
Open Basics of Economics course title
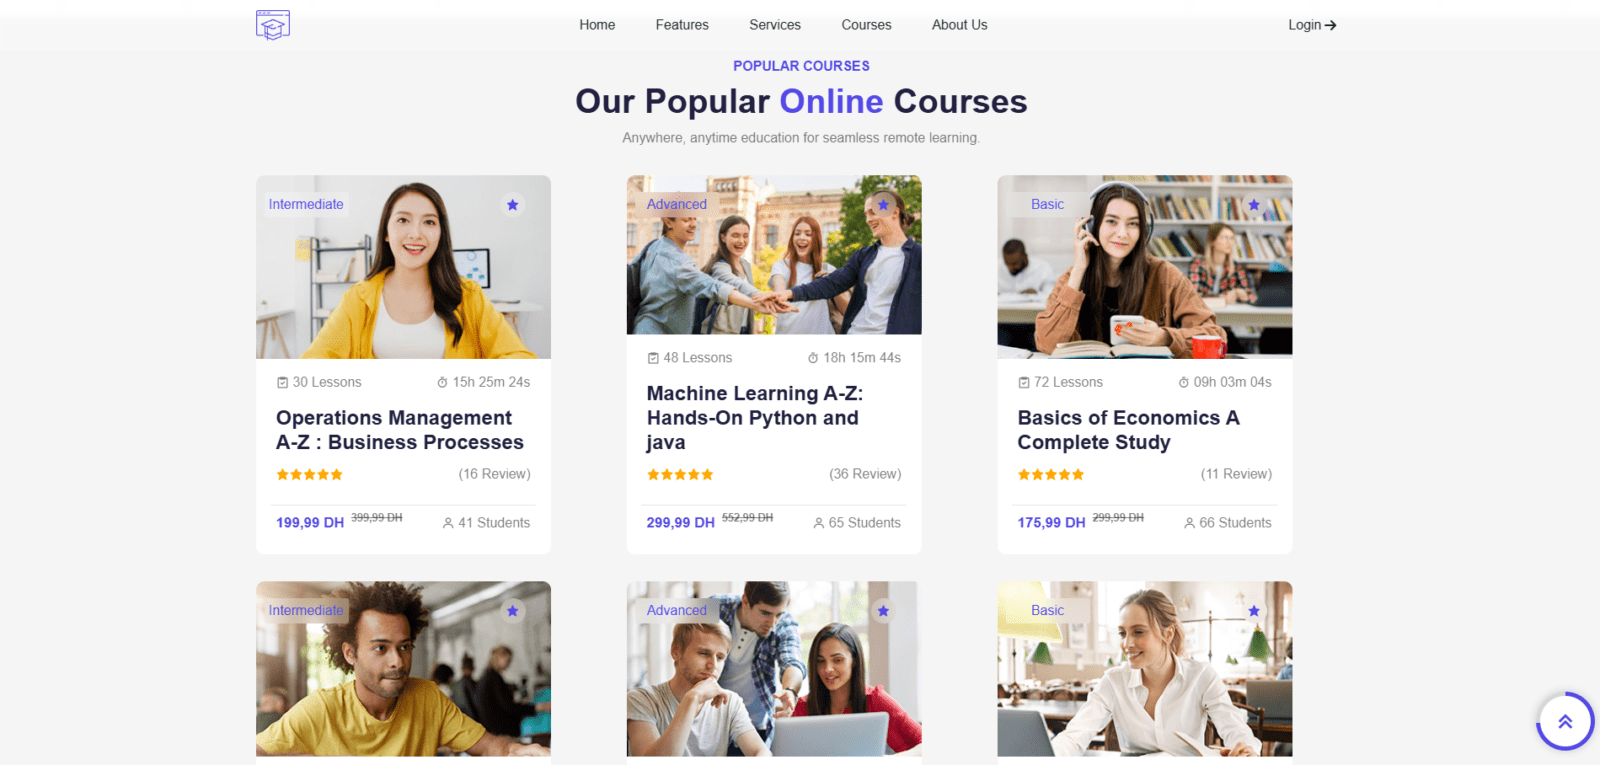pyautogui.click(x=1129, y=430)
